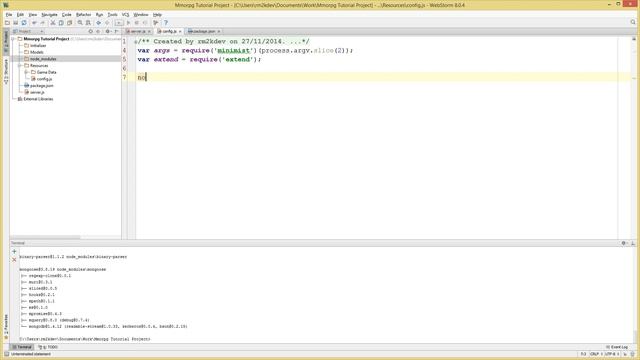This screenshot has width=640, height=360.
Task: Click the Back navigation arrow icon
Action: [x=98, y=23]
